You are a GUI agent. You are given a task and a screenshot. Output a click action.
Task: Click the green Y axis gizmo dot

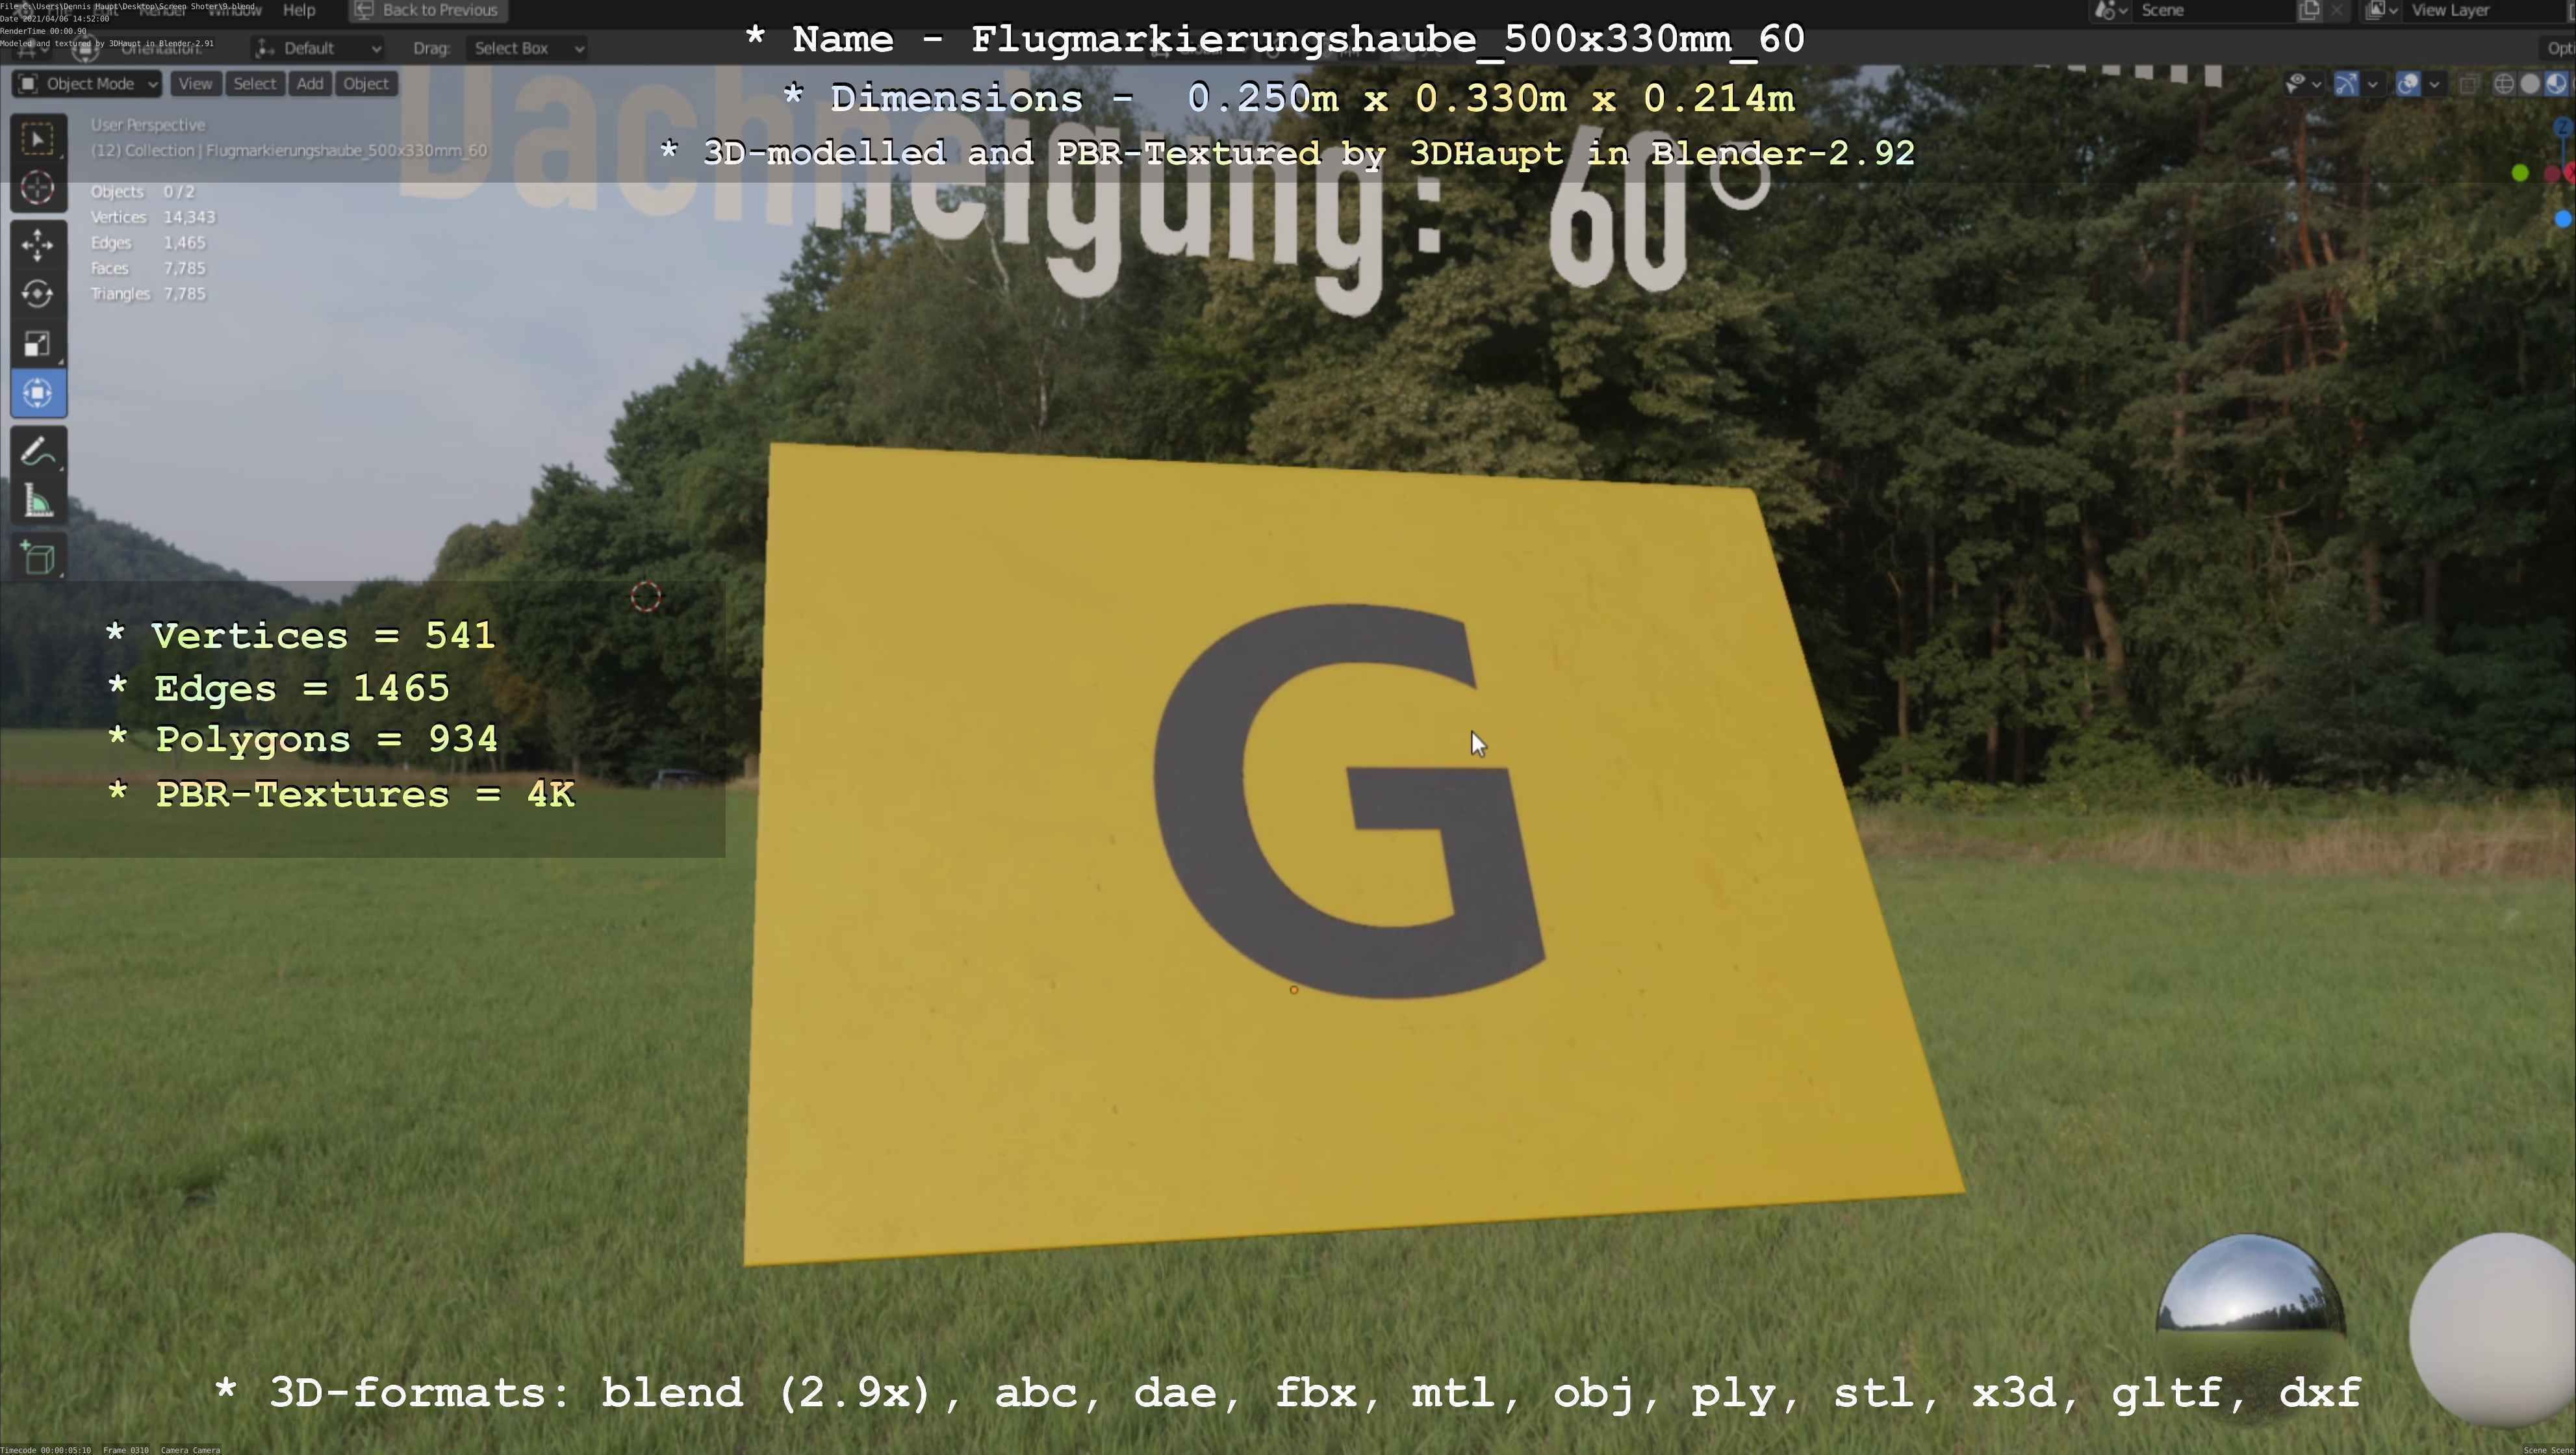point(2520,174)
